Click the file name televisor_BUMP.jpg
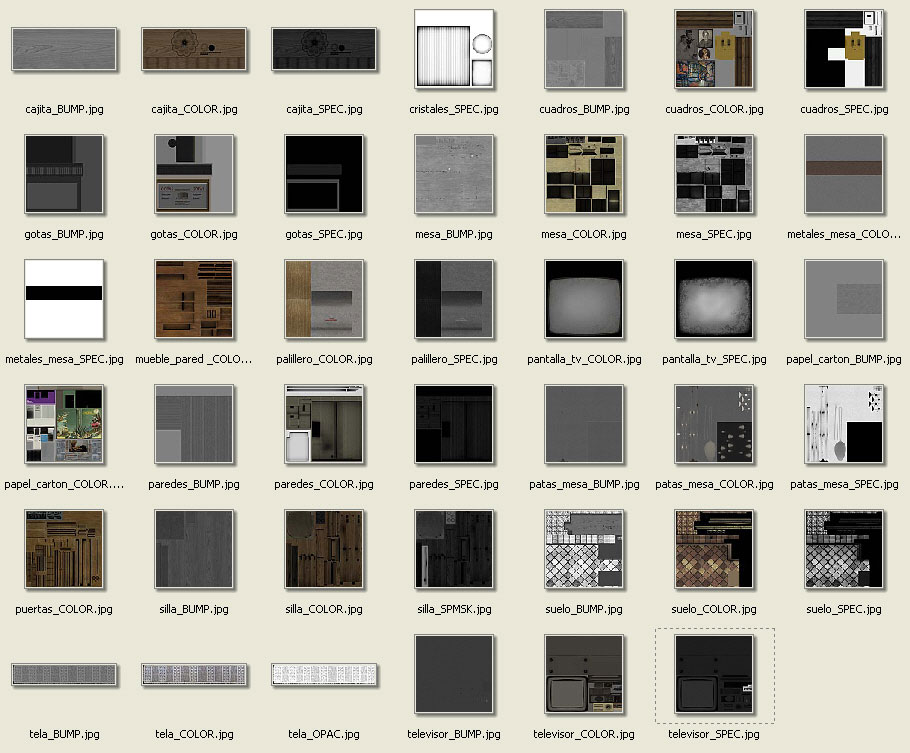This screenshot has height=753, width=910. [x=454, y=734]
